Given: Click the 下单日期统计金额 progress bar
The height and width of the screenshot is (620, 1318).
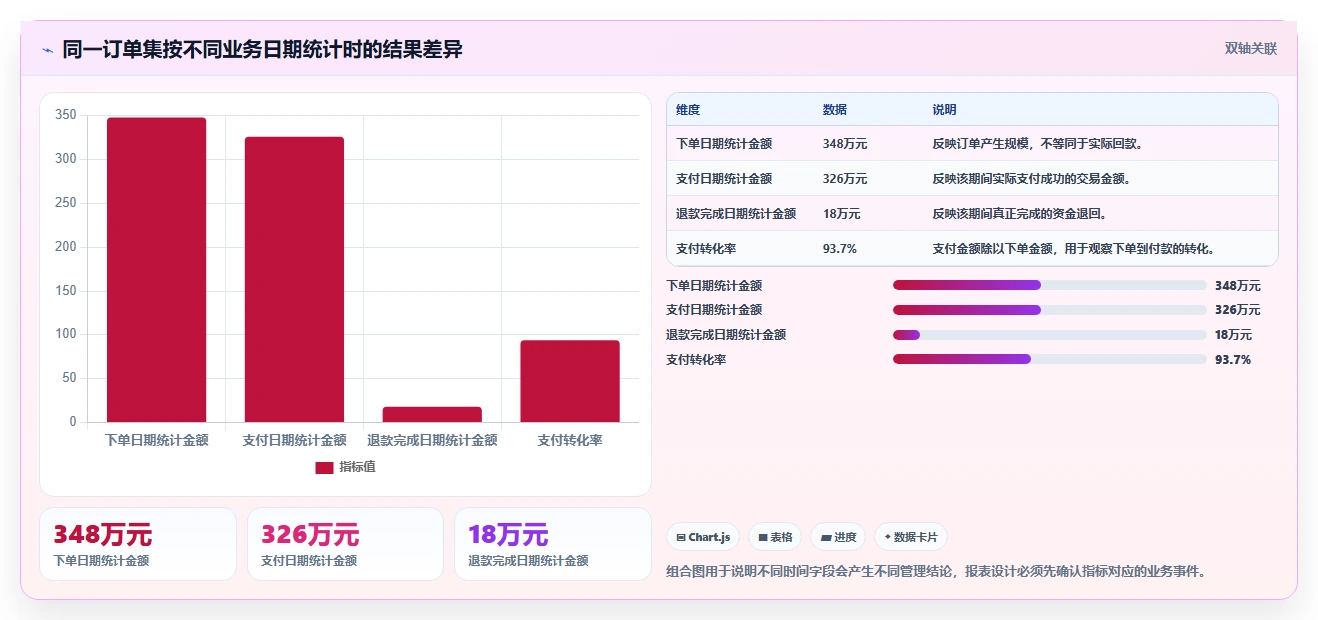Looking at the screenshot, I should [1050, 285].
